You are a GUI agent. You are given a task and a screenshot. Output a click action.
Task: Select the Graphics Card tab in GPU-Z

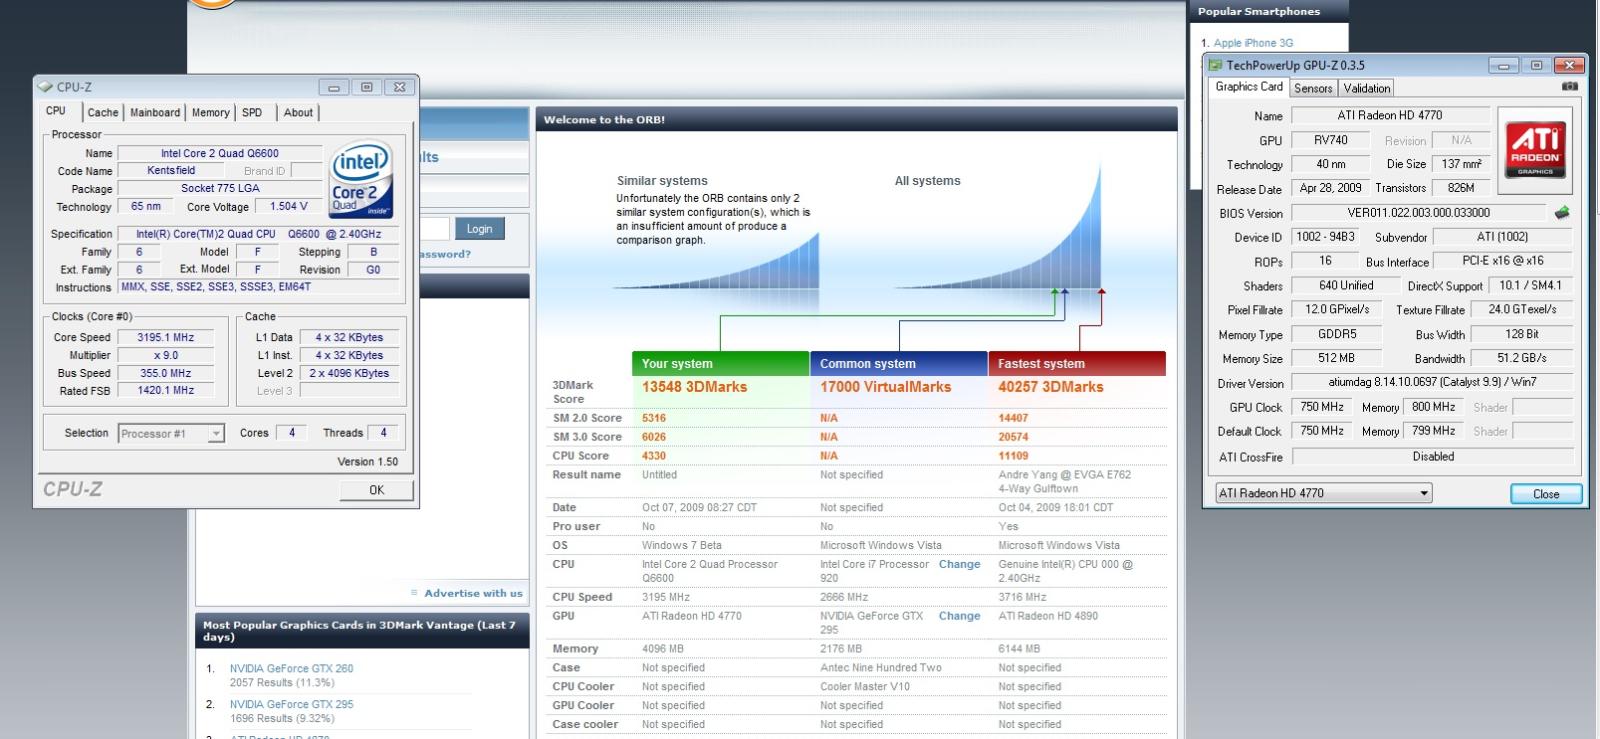click(x=1248, y=87)
